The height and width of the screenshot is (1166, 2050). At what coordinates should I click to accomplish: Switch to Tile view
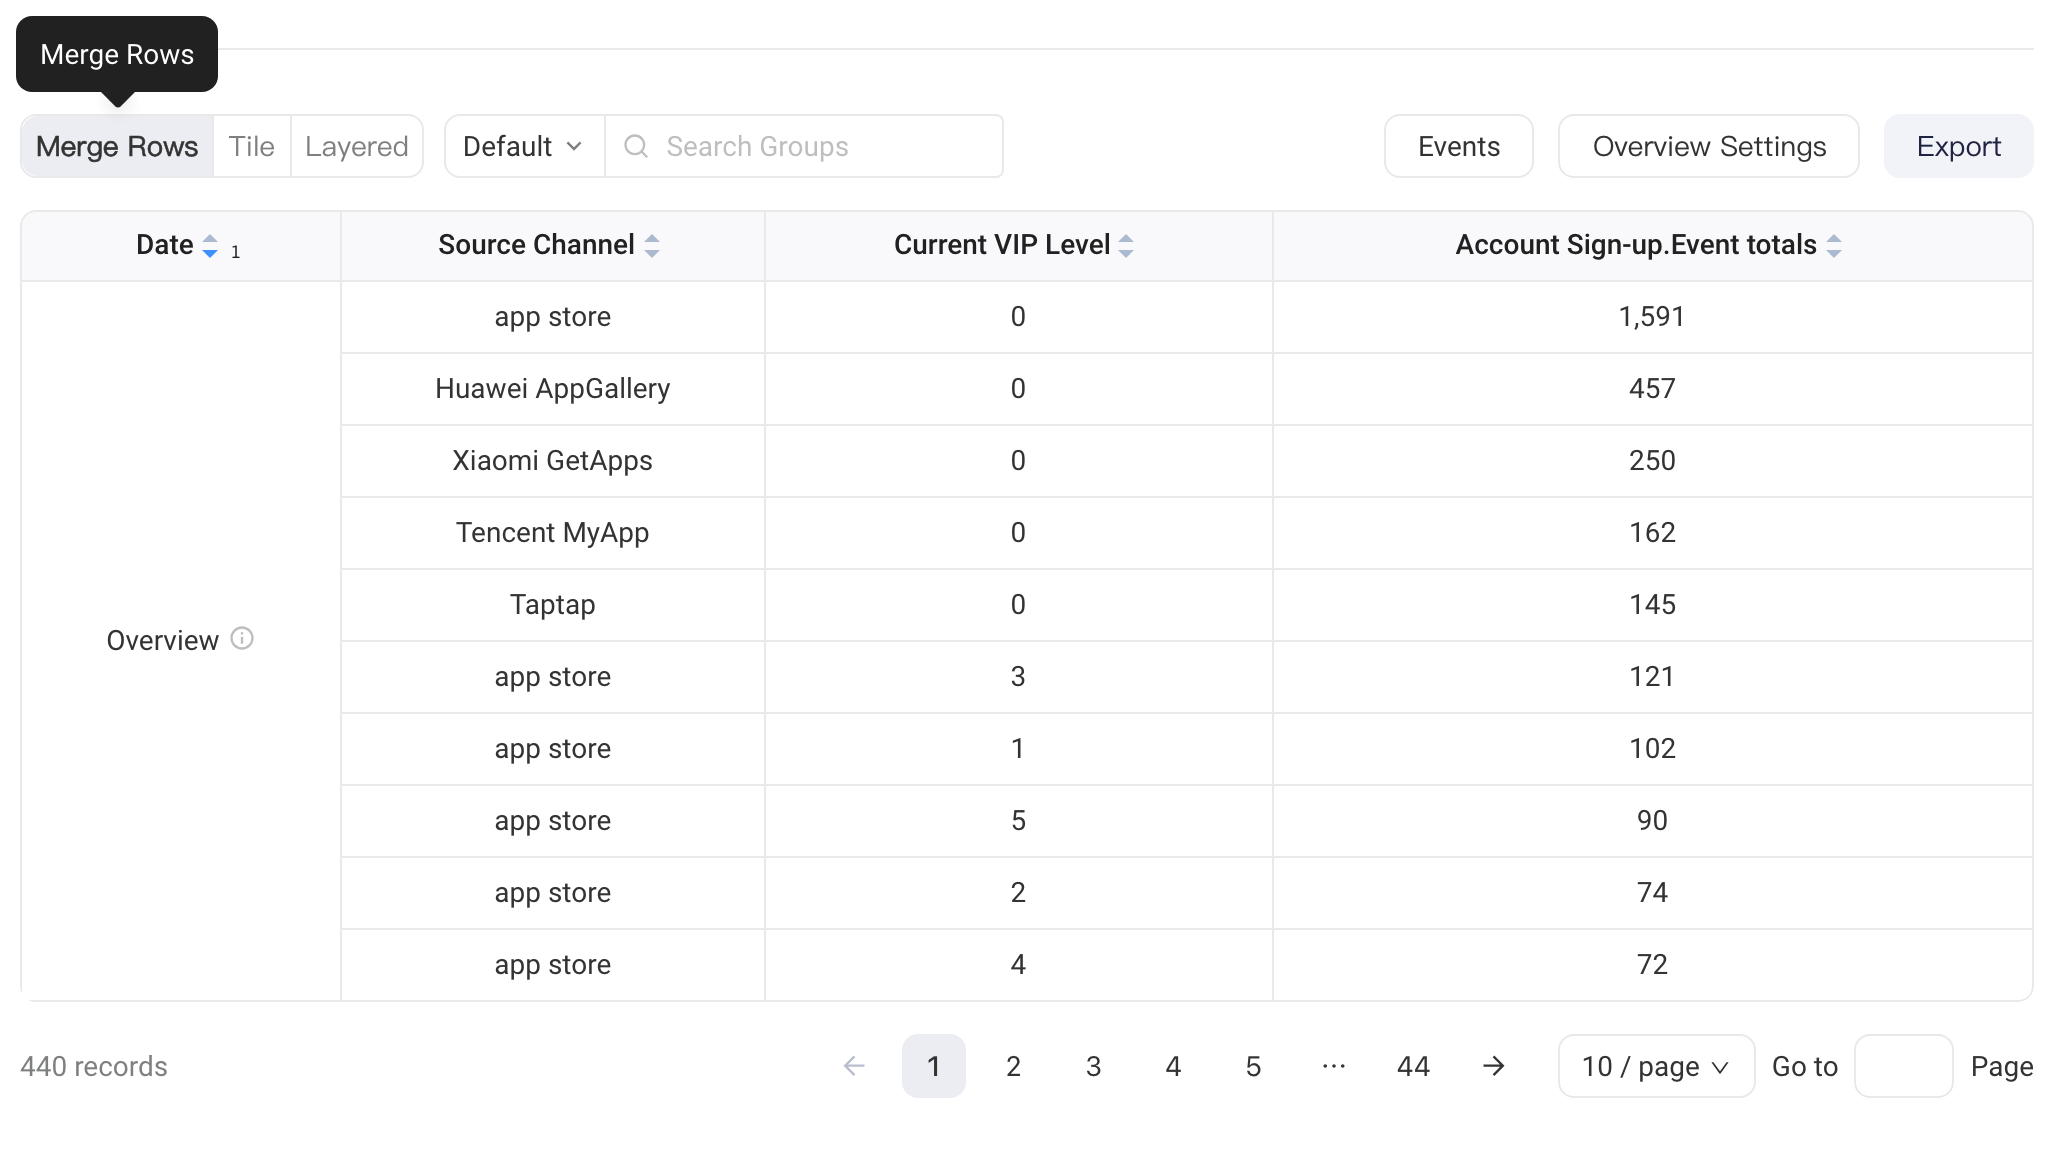click(x=251, y=146)
